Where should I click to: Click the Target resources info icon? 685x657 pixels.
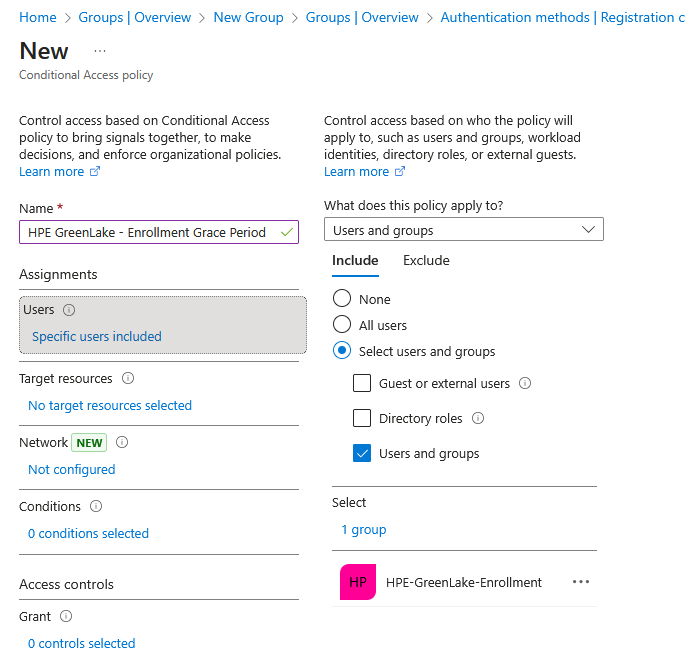(x=127, y=379)
